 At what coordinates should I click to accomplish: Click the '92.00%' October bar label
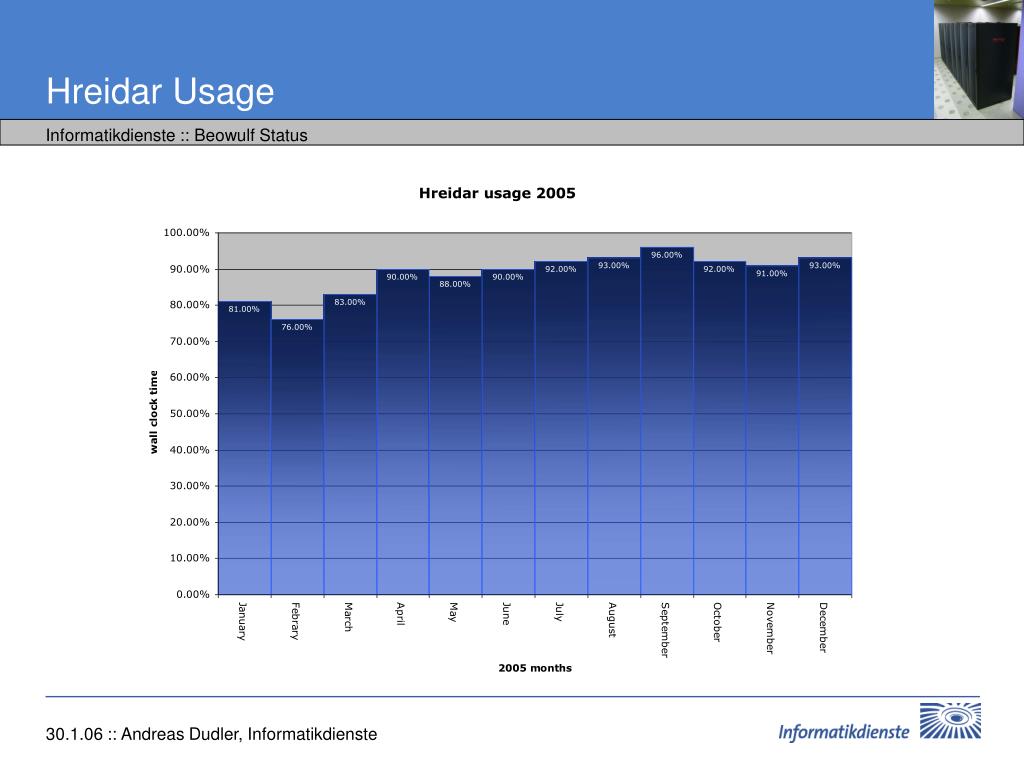(718, 269)
